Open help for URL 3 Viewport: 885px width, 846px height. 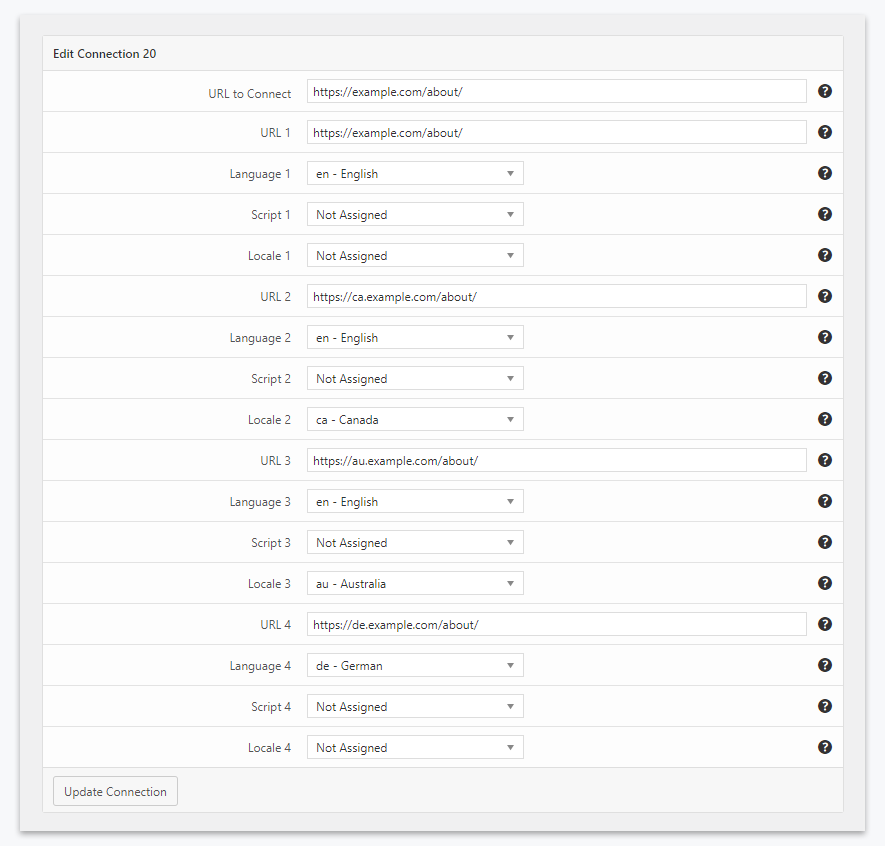click(x=824, y=459)
